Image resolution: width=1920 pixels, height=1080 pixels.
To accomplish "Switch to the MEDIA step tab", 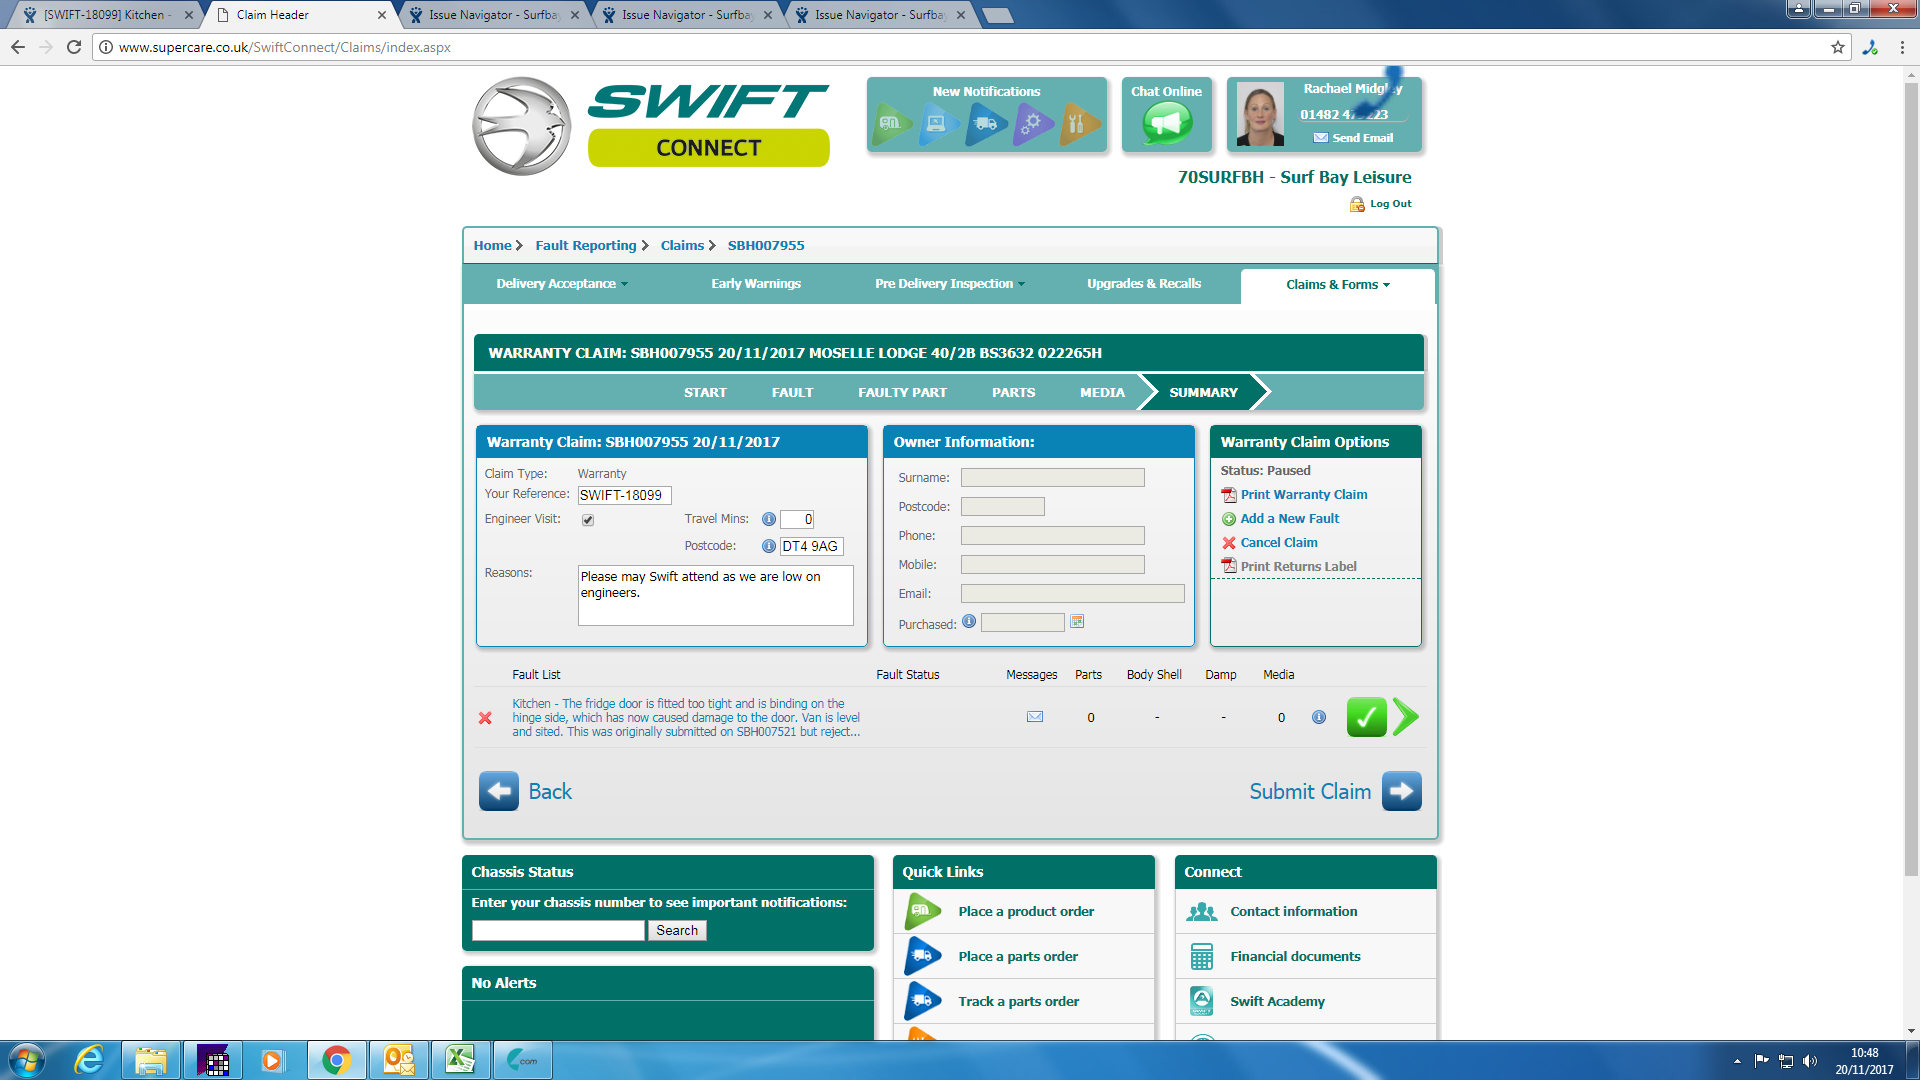I will click(x=1102, y=393).
